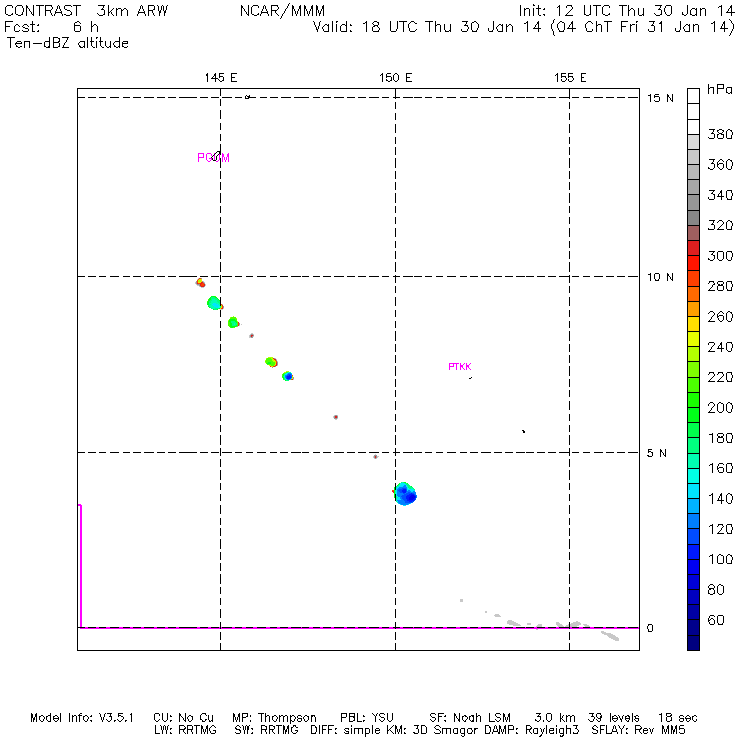Click the 'DIFF: simple' setting text
Viewport: 740px width, 740px height.
346,731
